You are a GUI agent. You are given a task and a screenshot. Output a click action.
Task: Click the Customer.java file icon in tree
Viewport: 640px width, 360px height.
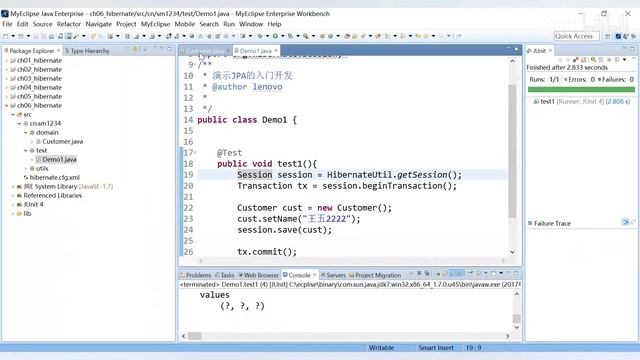pyautogui.click(x=38, y=142)
